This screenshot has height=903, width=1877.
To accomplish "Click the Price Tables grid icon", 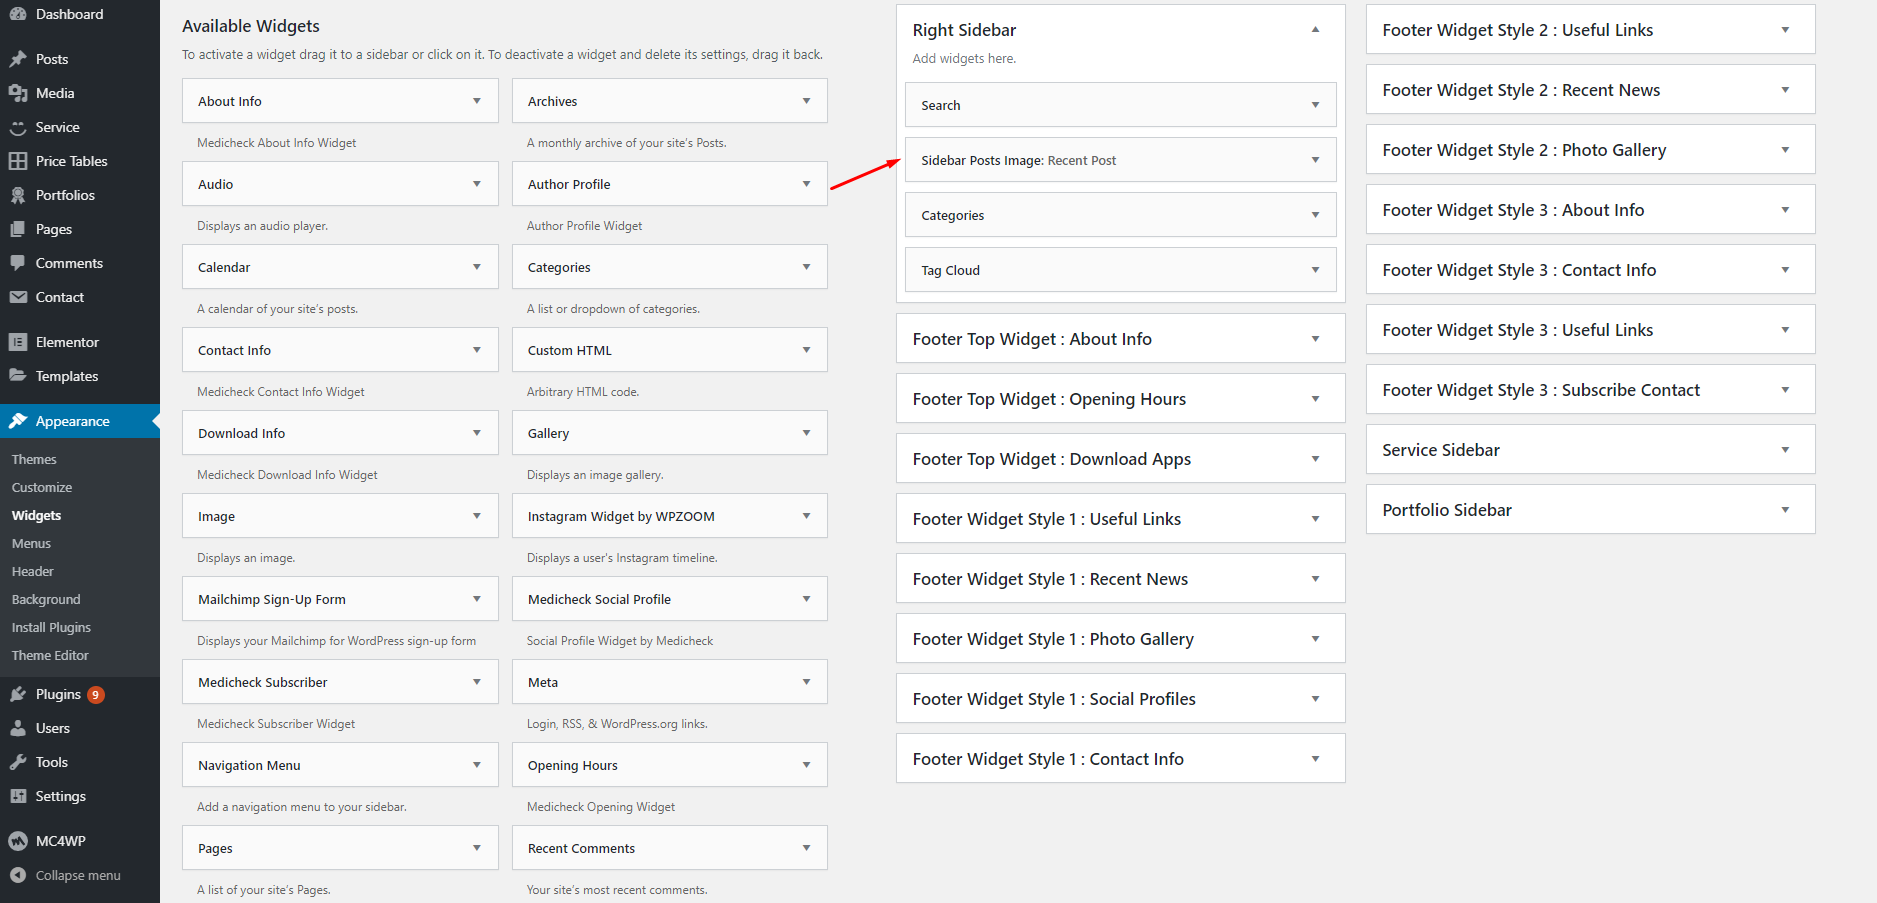I will click(x=18, y=161).
